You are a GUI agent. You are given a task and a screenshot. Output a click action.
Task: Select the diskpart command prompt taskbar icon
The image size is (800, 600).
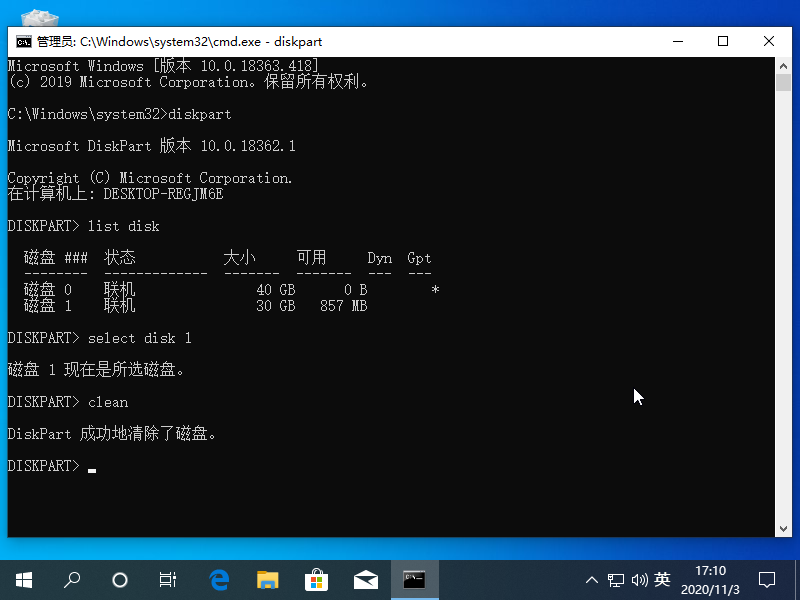(414, 580)
